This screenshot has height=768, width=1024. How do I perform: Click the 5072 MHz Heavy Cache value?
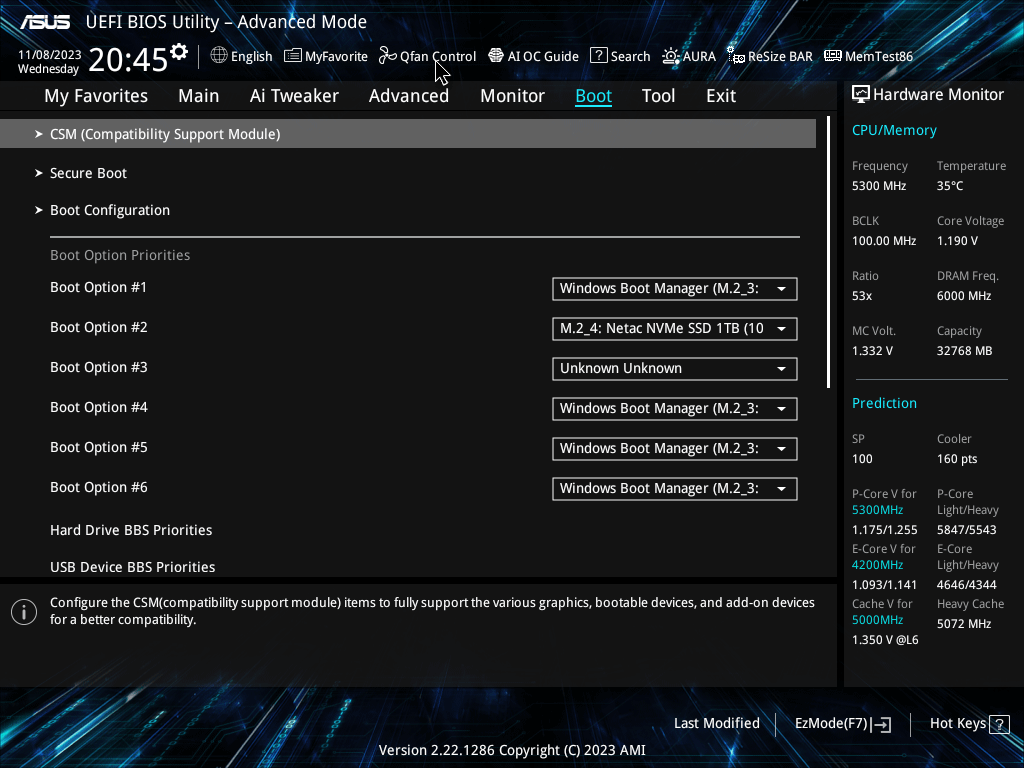[x=964, y=624]
